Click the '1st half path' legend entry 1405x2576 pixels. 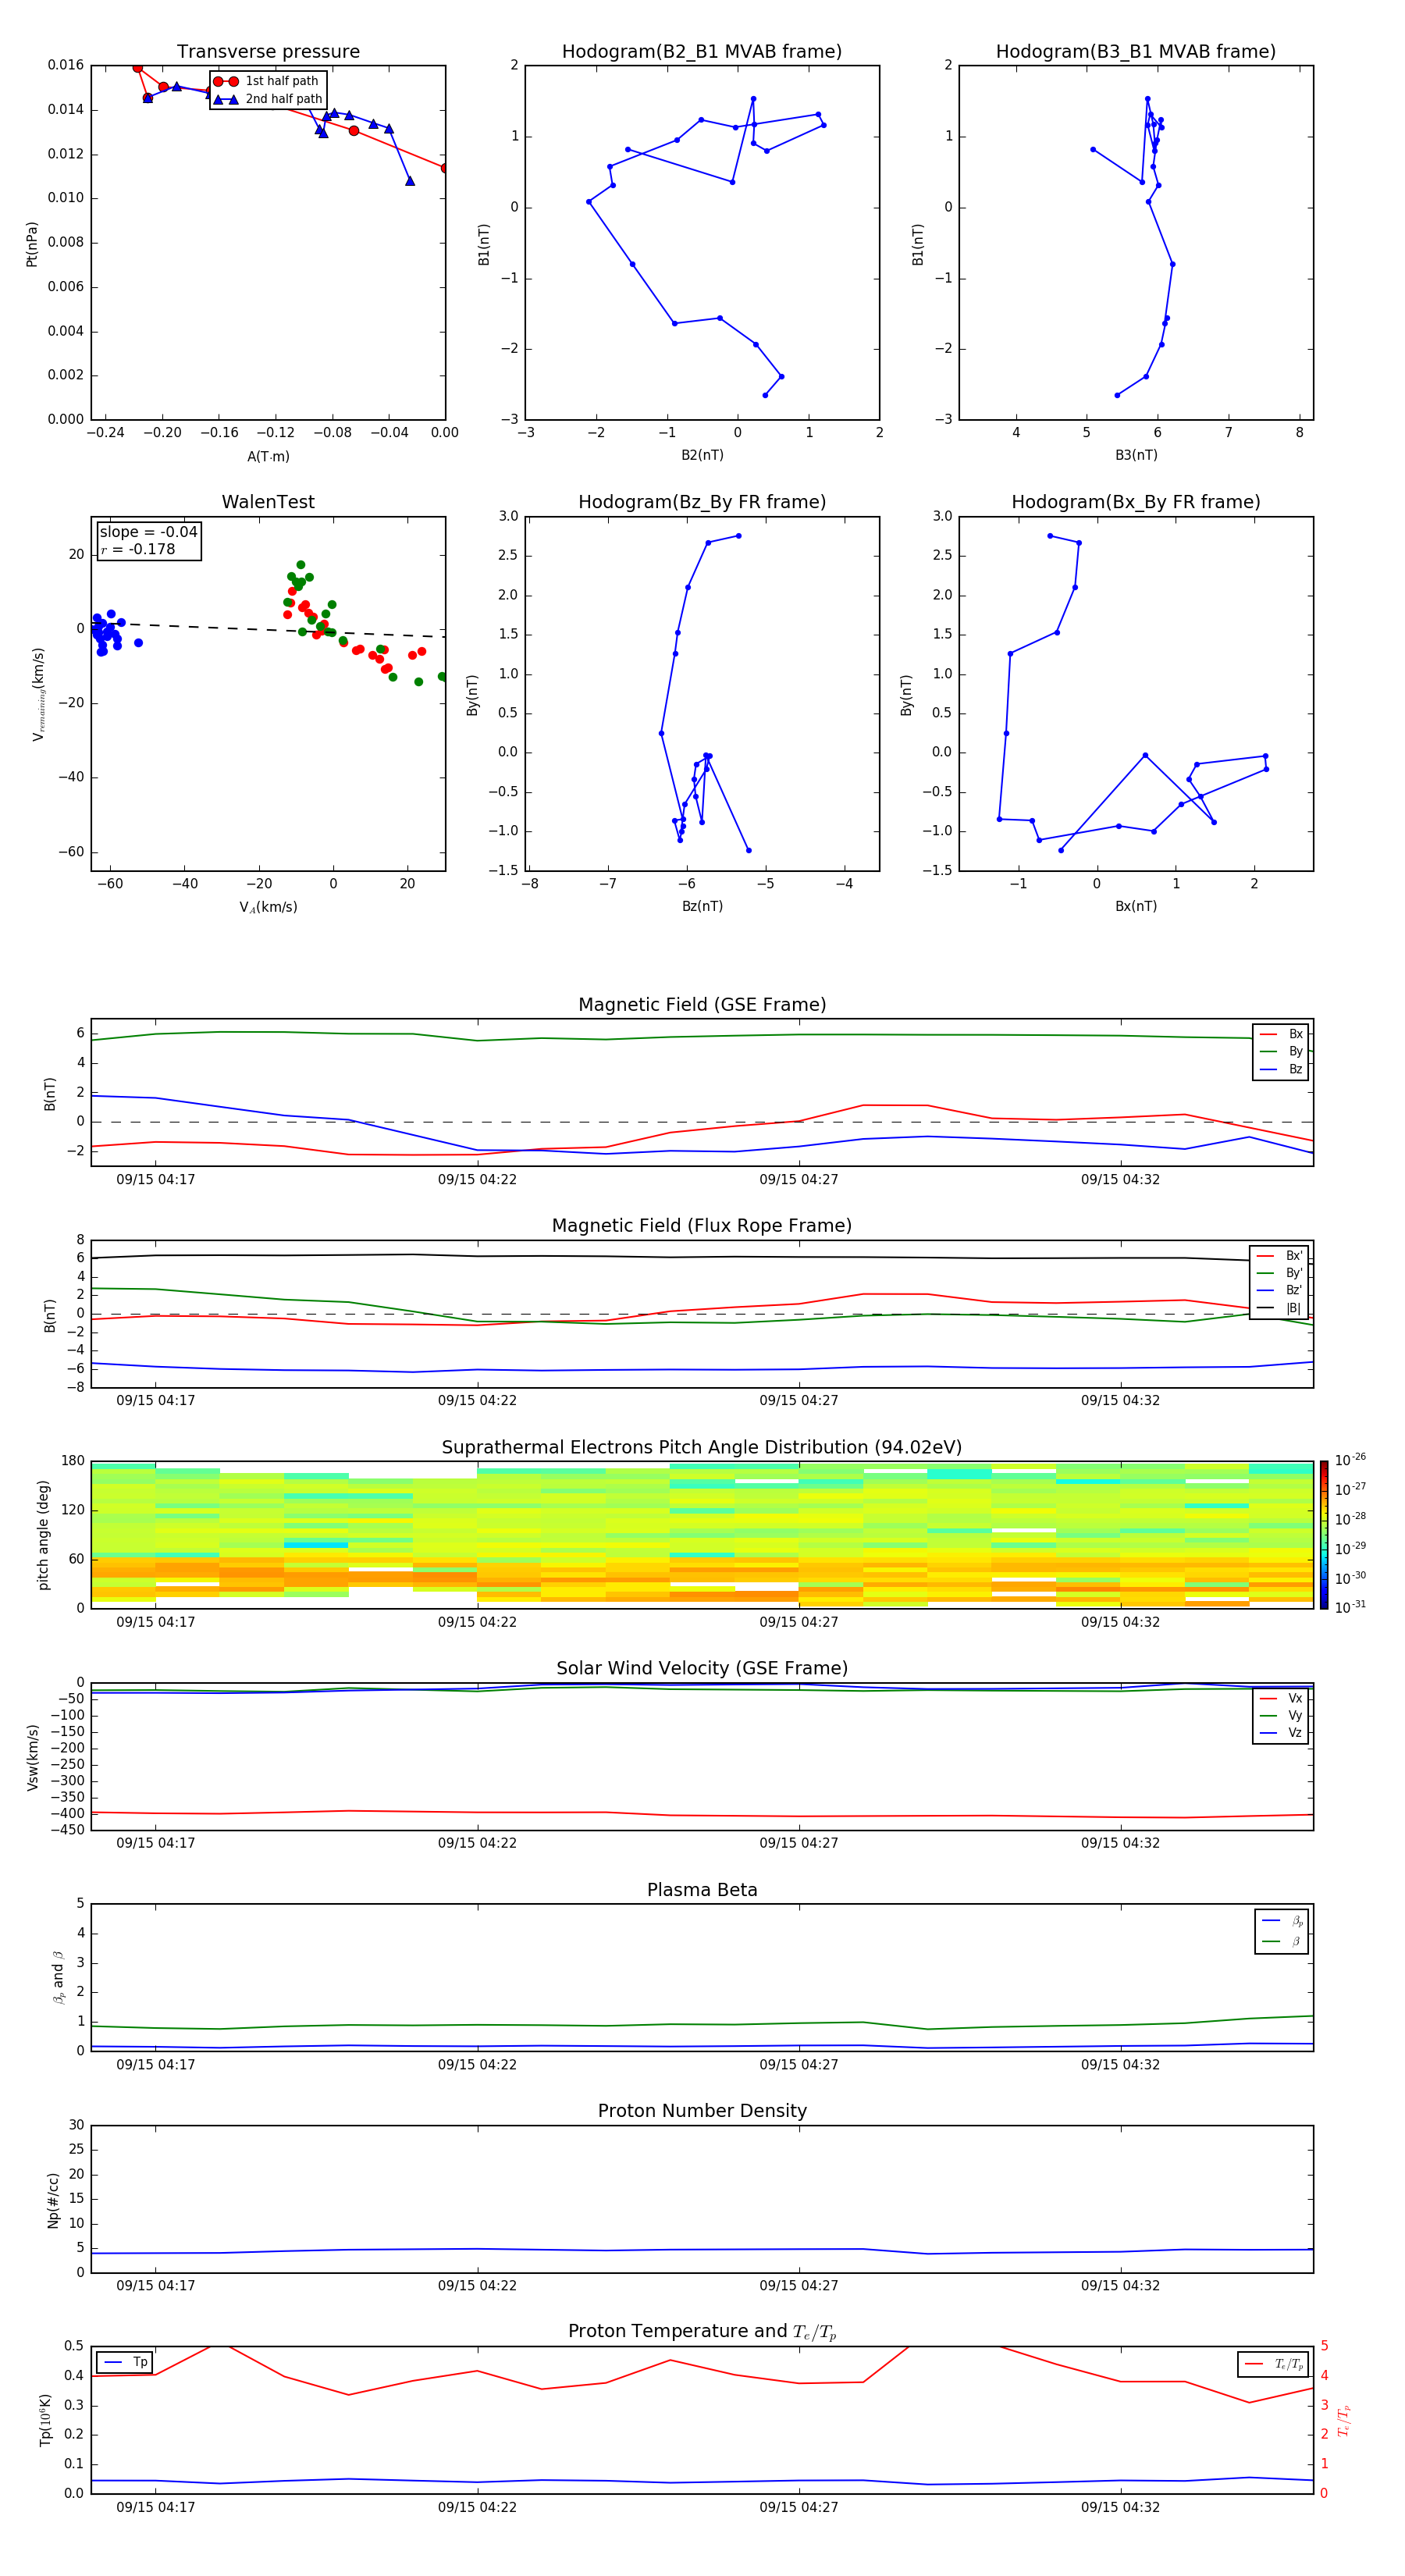[267, 81]
